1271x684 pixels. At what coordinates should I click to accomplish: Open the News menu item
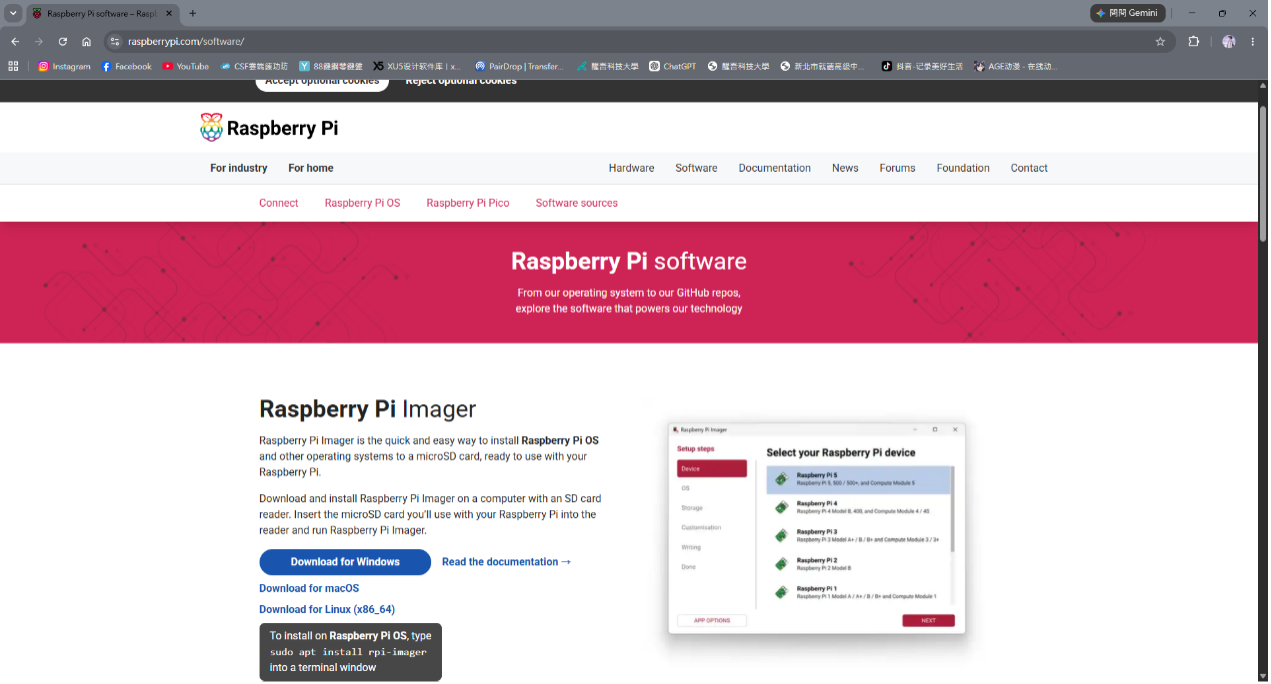[x=845, y=168]
